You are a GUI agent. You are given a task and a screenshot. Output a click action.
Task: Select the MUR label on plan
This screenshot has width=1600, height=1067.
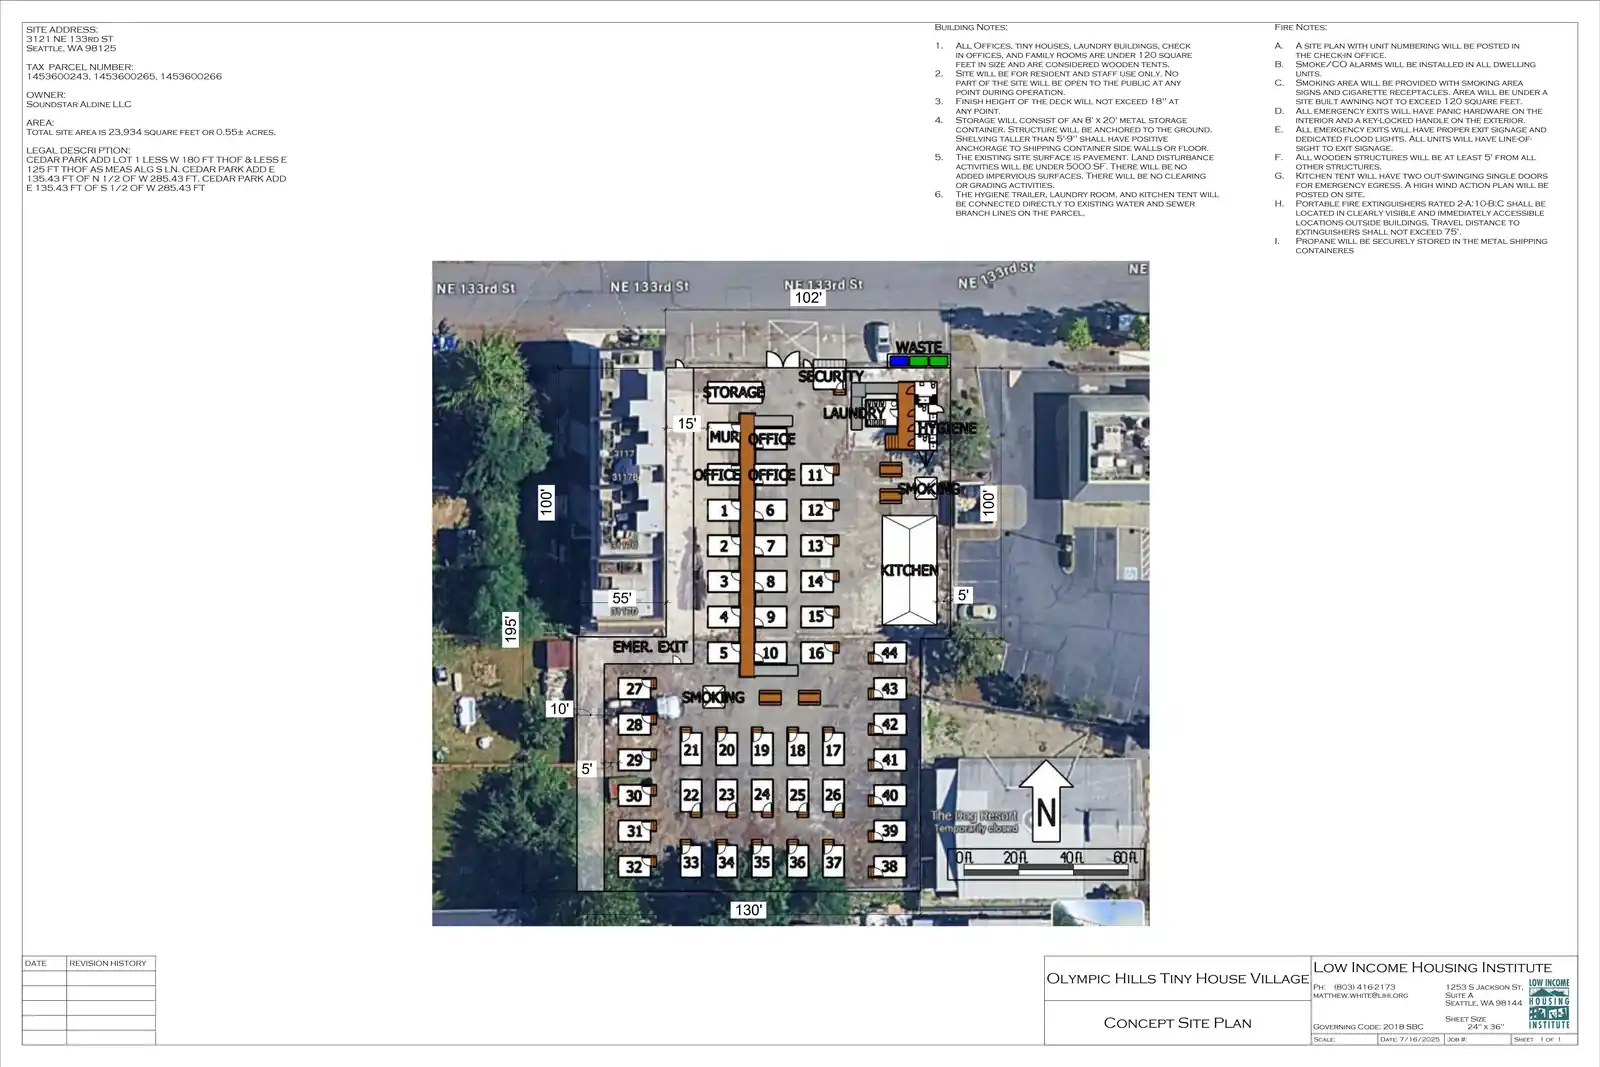click(x=724, y=437)
